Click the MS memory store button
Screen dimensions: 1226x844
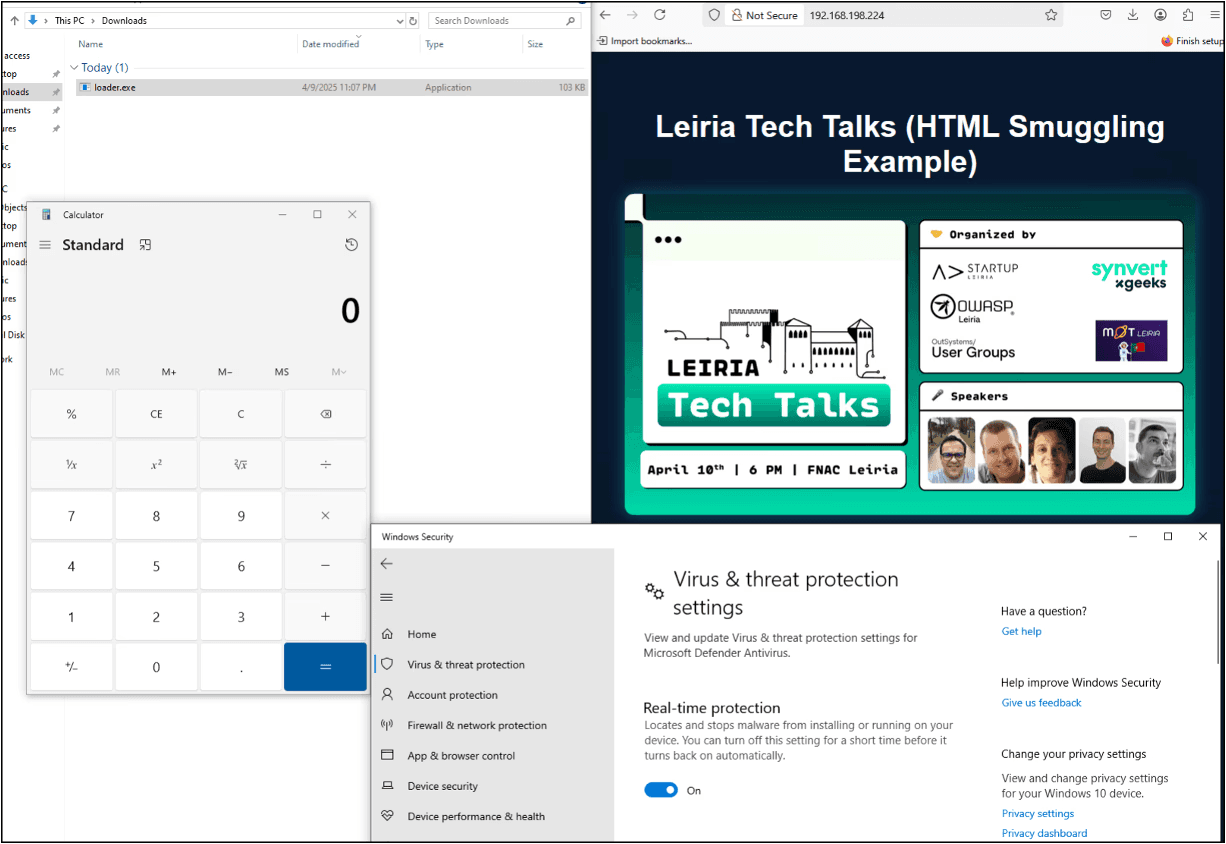282,372
